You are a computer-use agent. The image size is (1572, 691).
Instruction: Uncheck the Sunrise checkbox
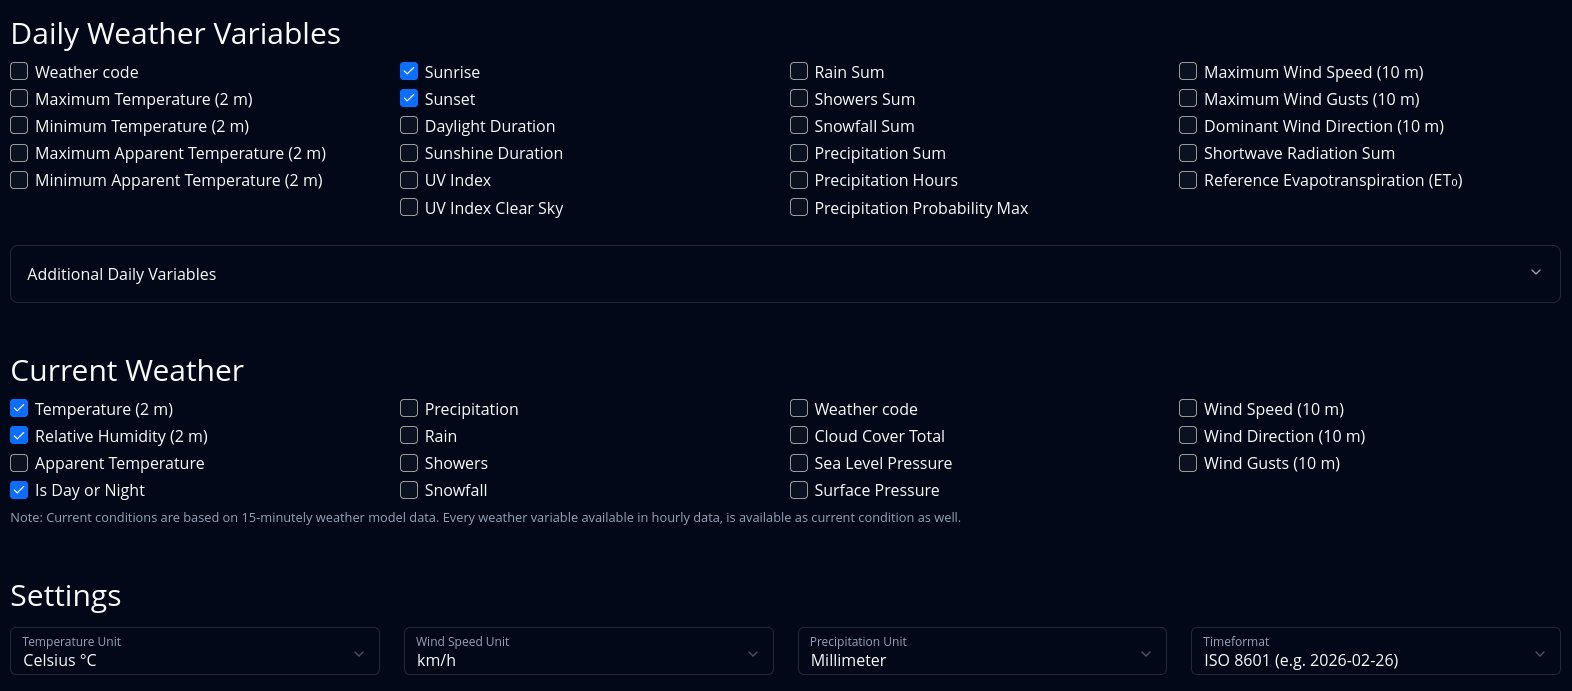tap(409, 71)
